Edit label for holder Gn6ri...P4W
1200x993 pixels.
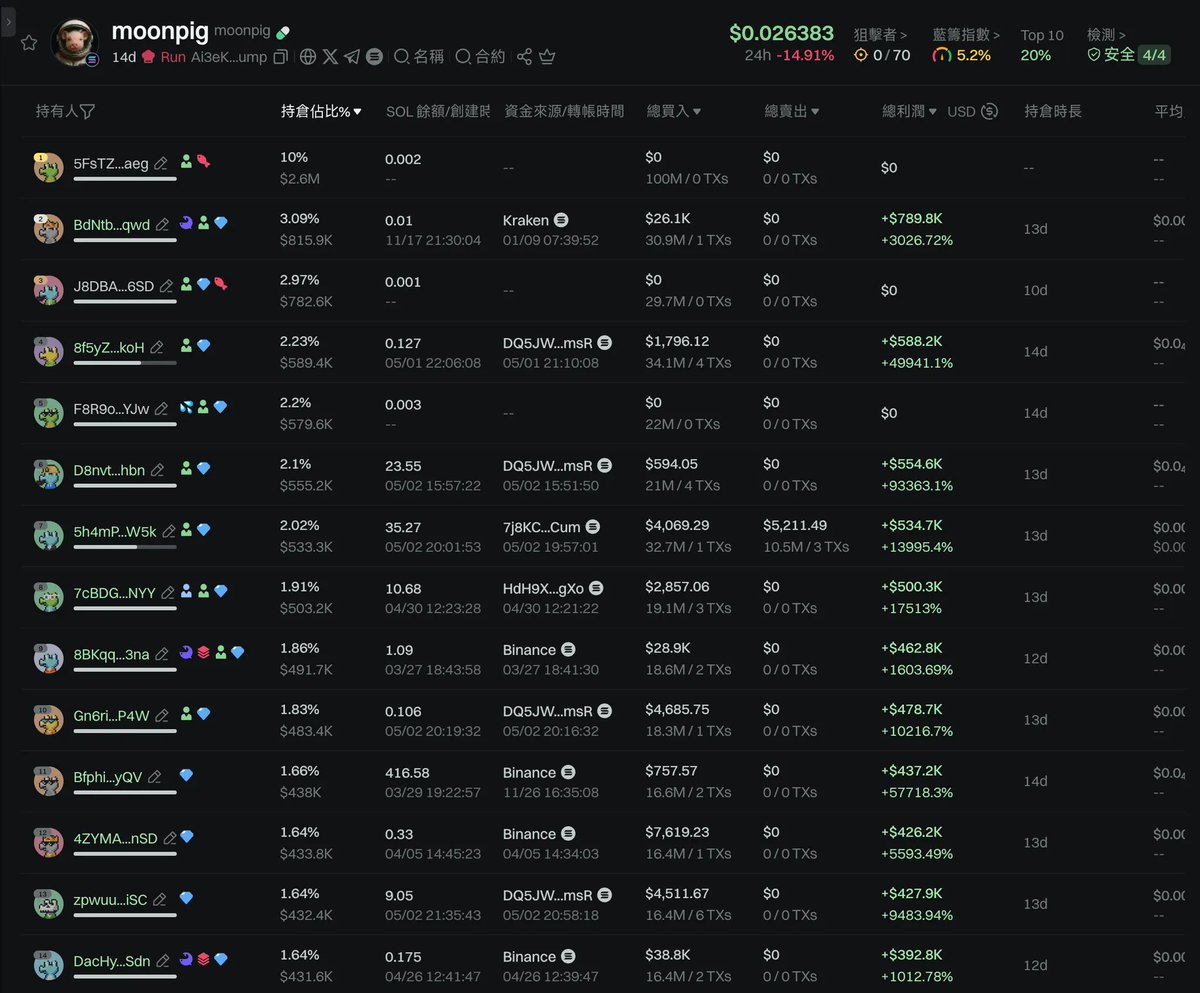coord(162,715)
